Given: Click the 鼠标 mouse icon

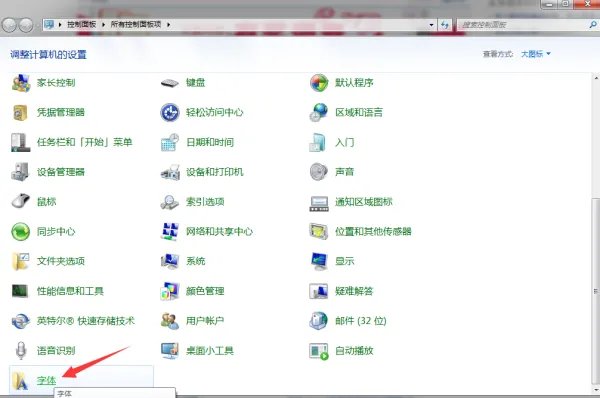Looking at the screenshot, I should (21, 201).
